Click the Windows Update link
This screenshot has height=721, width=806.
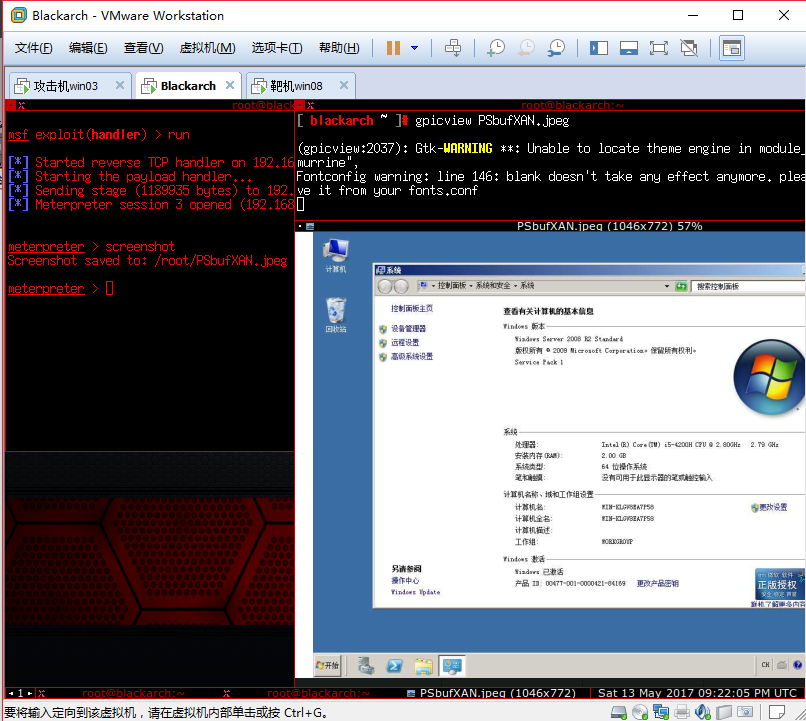(x=415, y=592)
